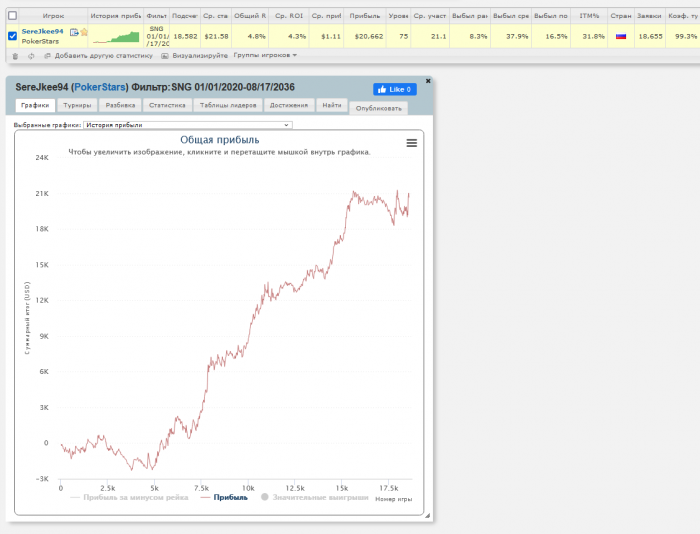Click the 37.9% Выбыл сре cell
This screenshot has width=700, height=534.
511,36
